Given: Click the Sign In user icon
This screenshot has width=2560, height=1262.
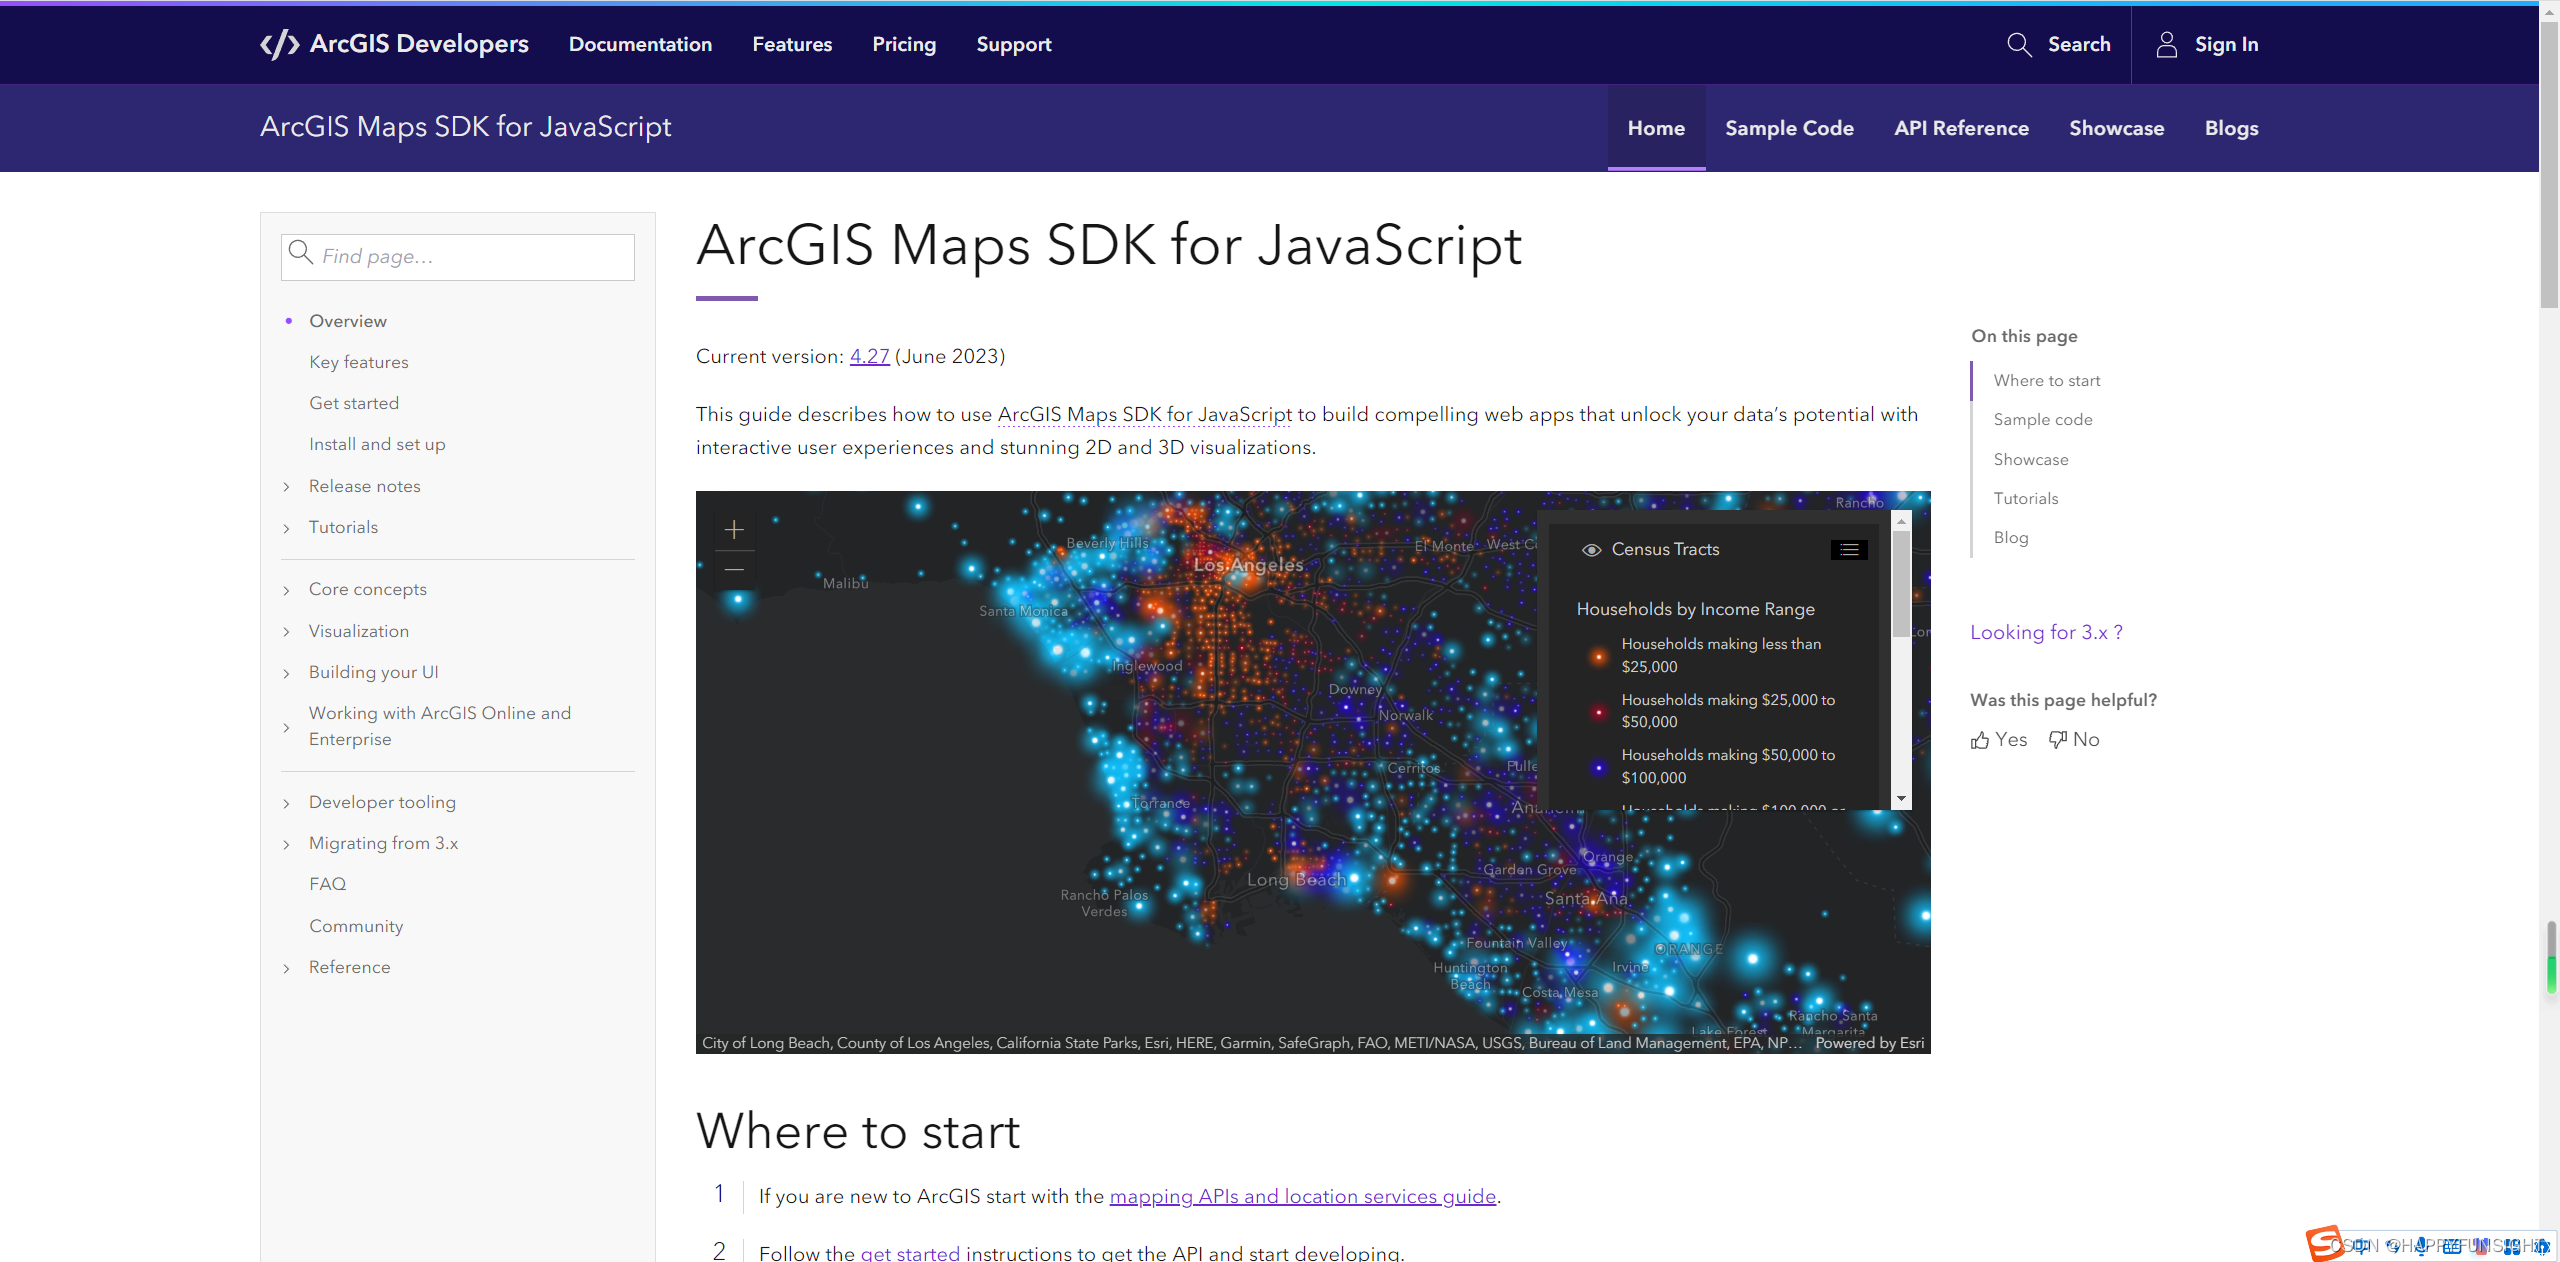Looking at the screenshot, I should [2166, 44].
